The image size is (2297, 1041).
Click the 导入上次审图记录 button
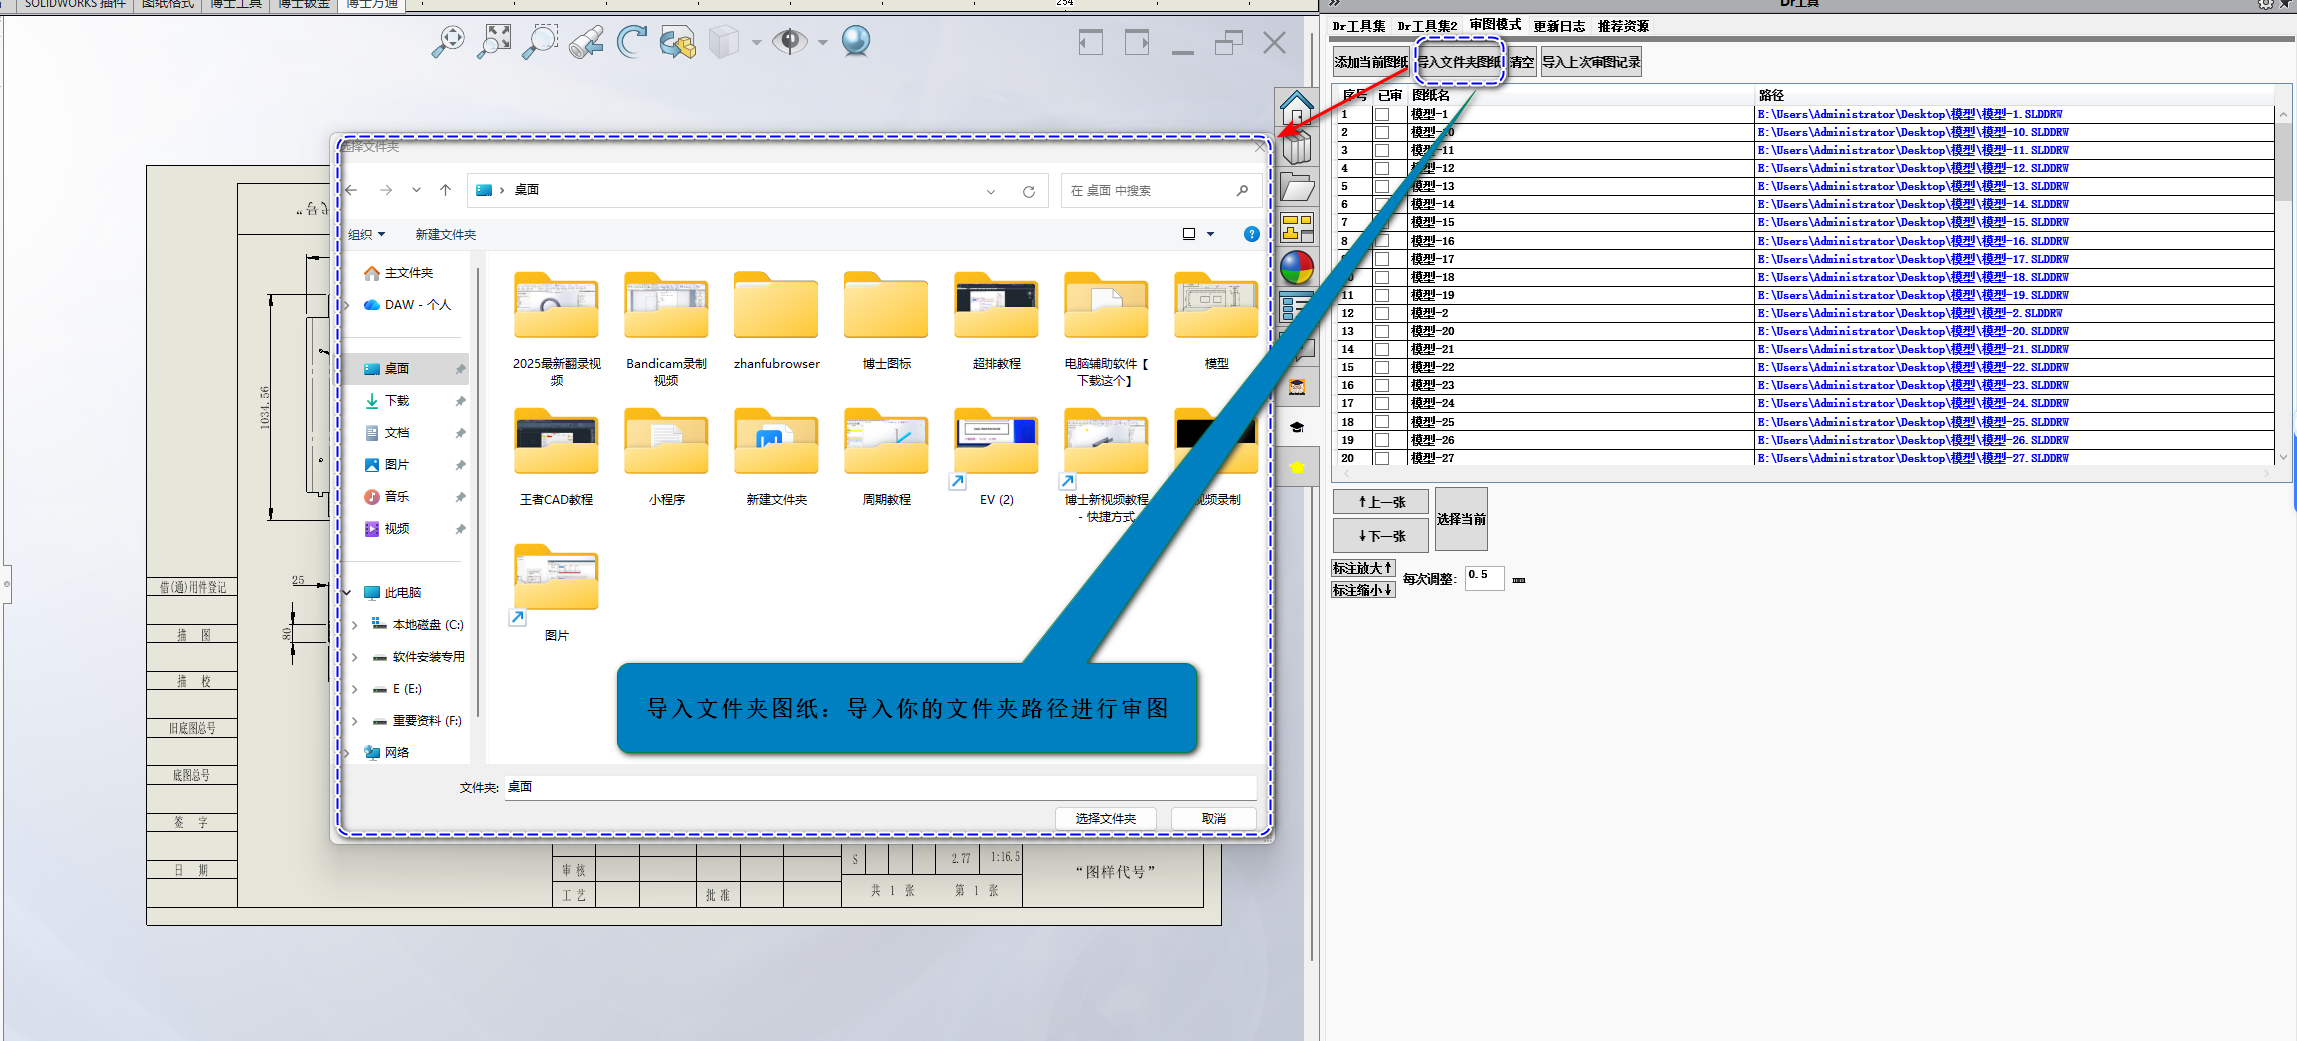[x=1590, y=62]
